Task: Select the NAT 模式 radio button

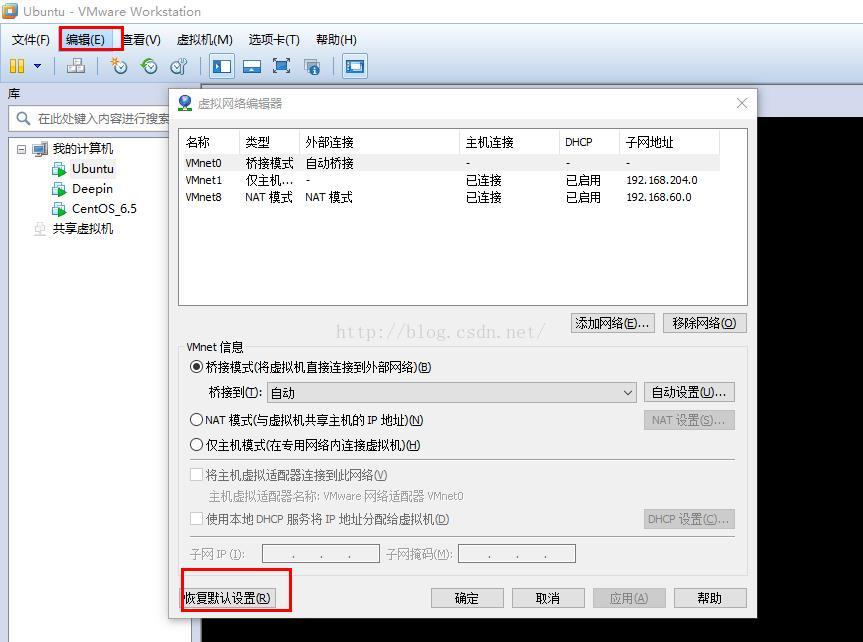Action: point(196,420)
